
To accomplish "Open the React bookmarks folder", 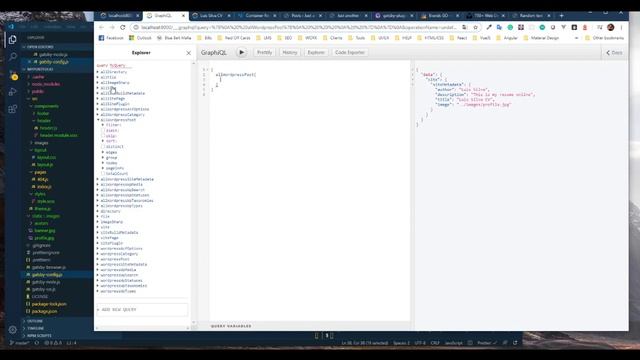I will [458, 38].
